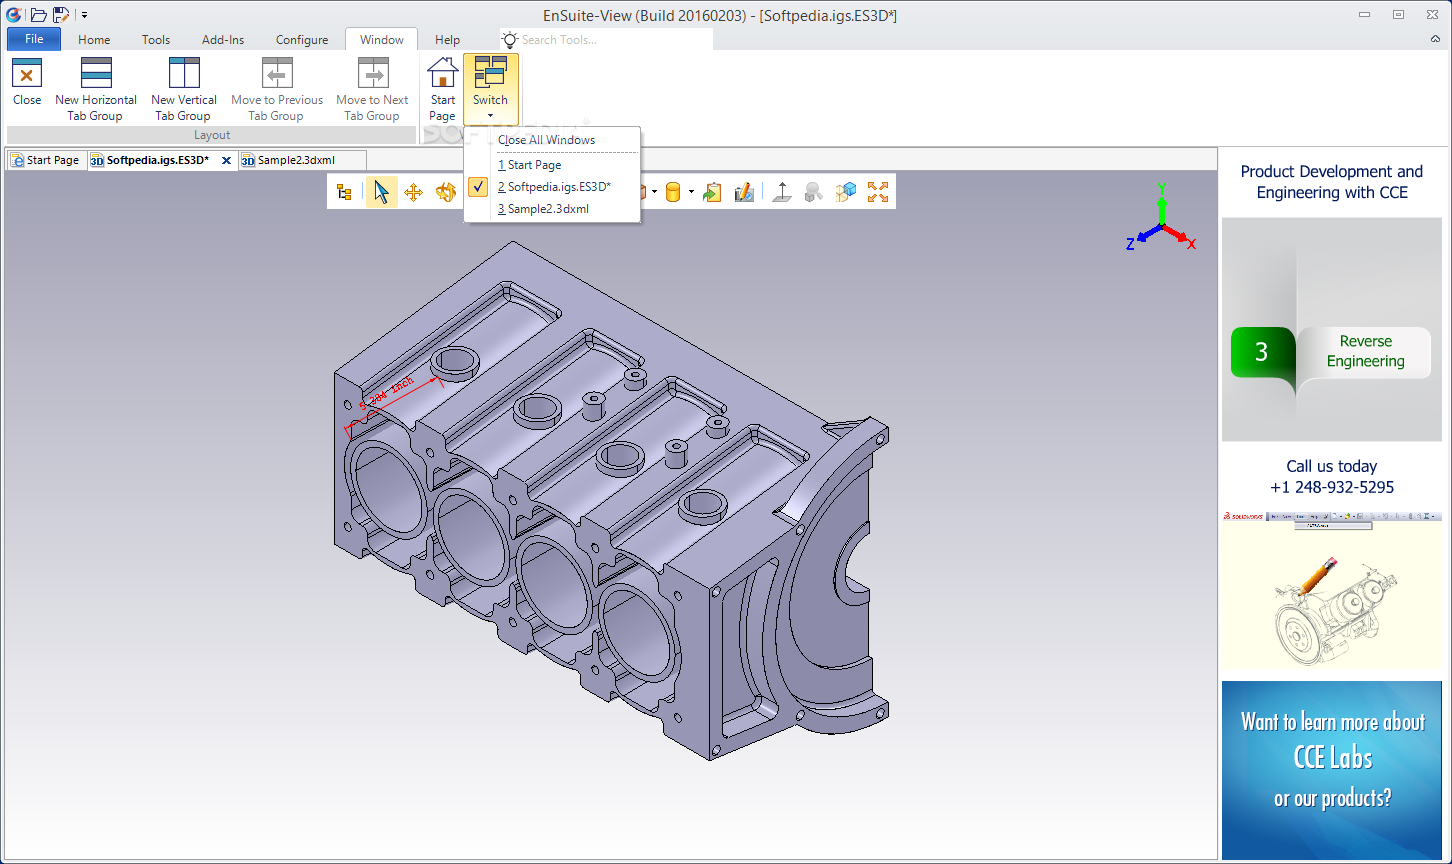This screenshot has width=1452, height=864.
Task: Click the EnSuite application logo icon
Action: (x=14, y=15)
